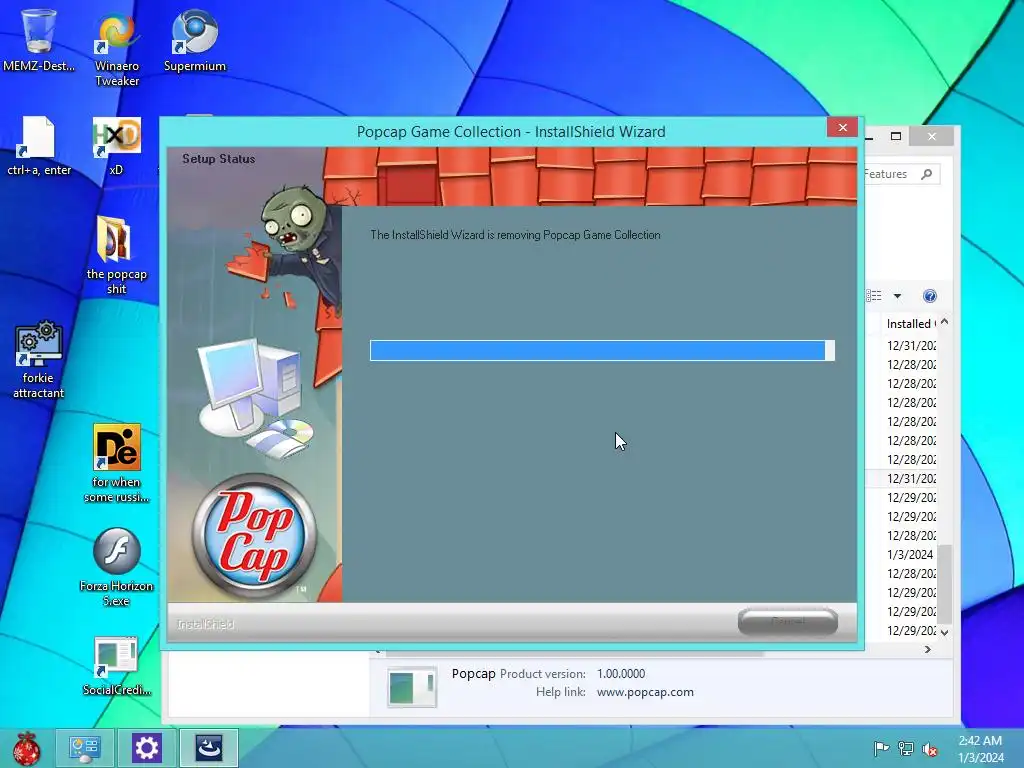Screen dimensions: 1024x768
Task: Open the www.popcap.com help link
Action: click(x=645, y=692)
